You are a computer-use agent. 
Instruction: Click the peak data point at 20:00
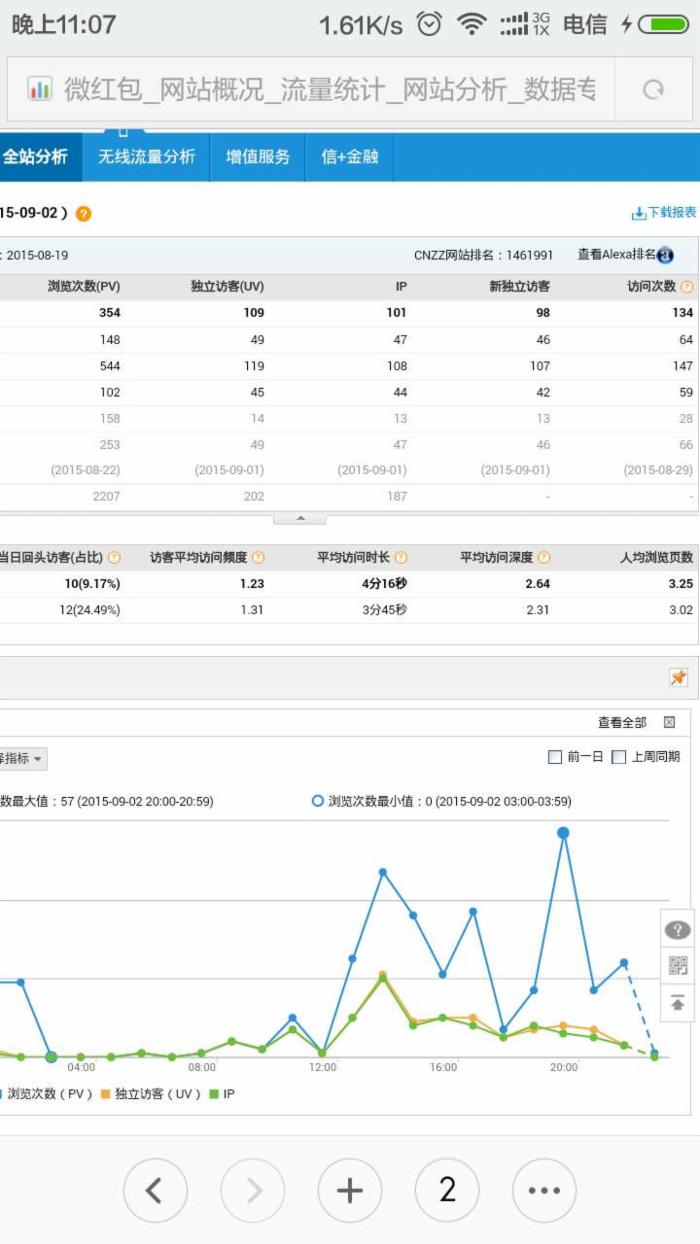click(x=563, y=832)
